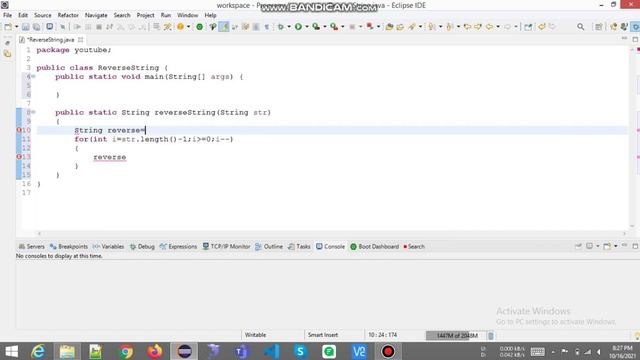
Task: Open the File menu
Action: tap(7, 15)
